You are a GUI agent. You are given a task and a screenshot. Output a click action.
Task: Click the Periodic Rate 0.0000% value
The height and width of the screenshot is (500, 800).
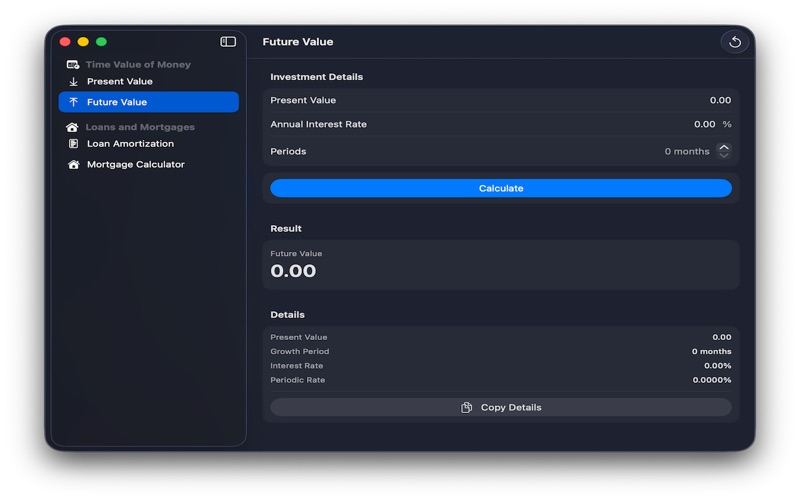712,380
